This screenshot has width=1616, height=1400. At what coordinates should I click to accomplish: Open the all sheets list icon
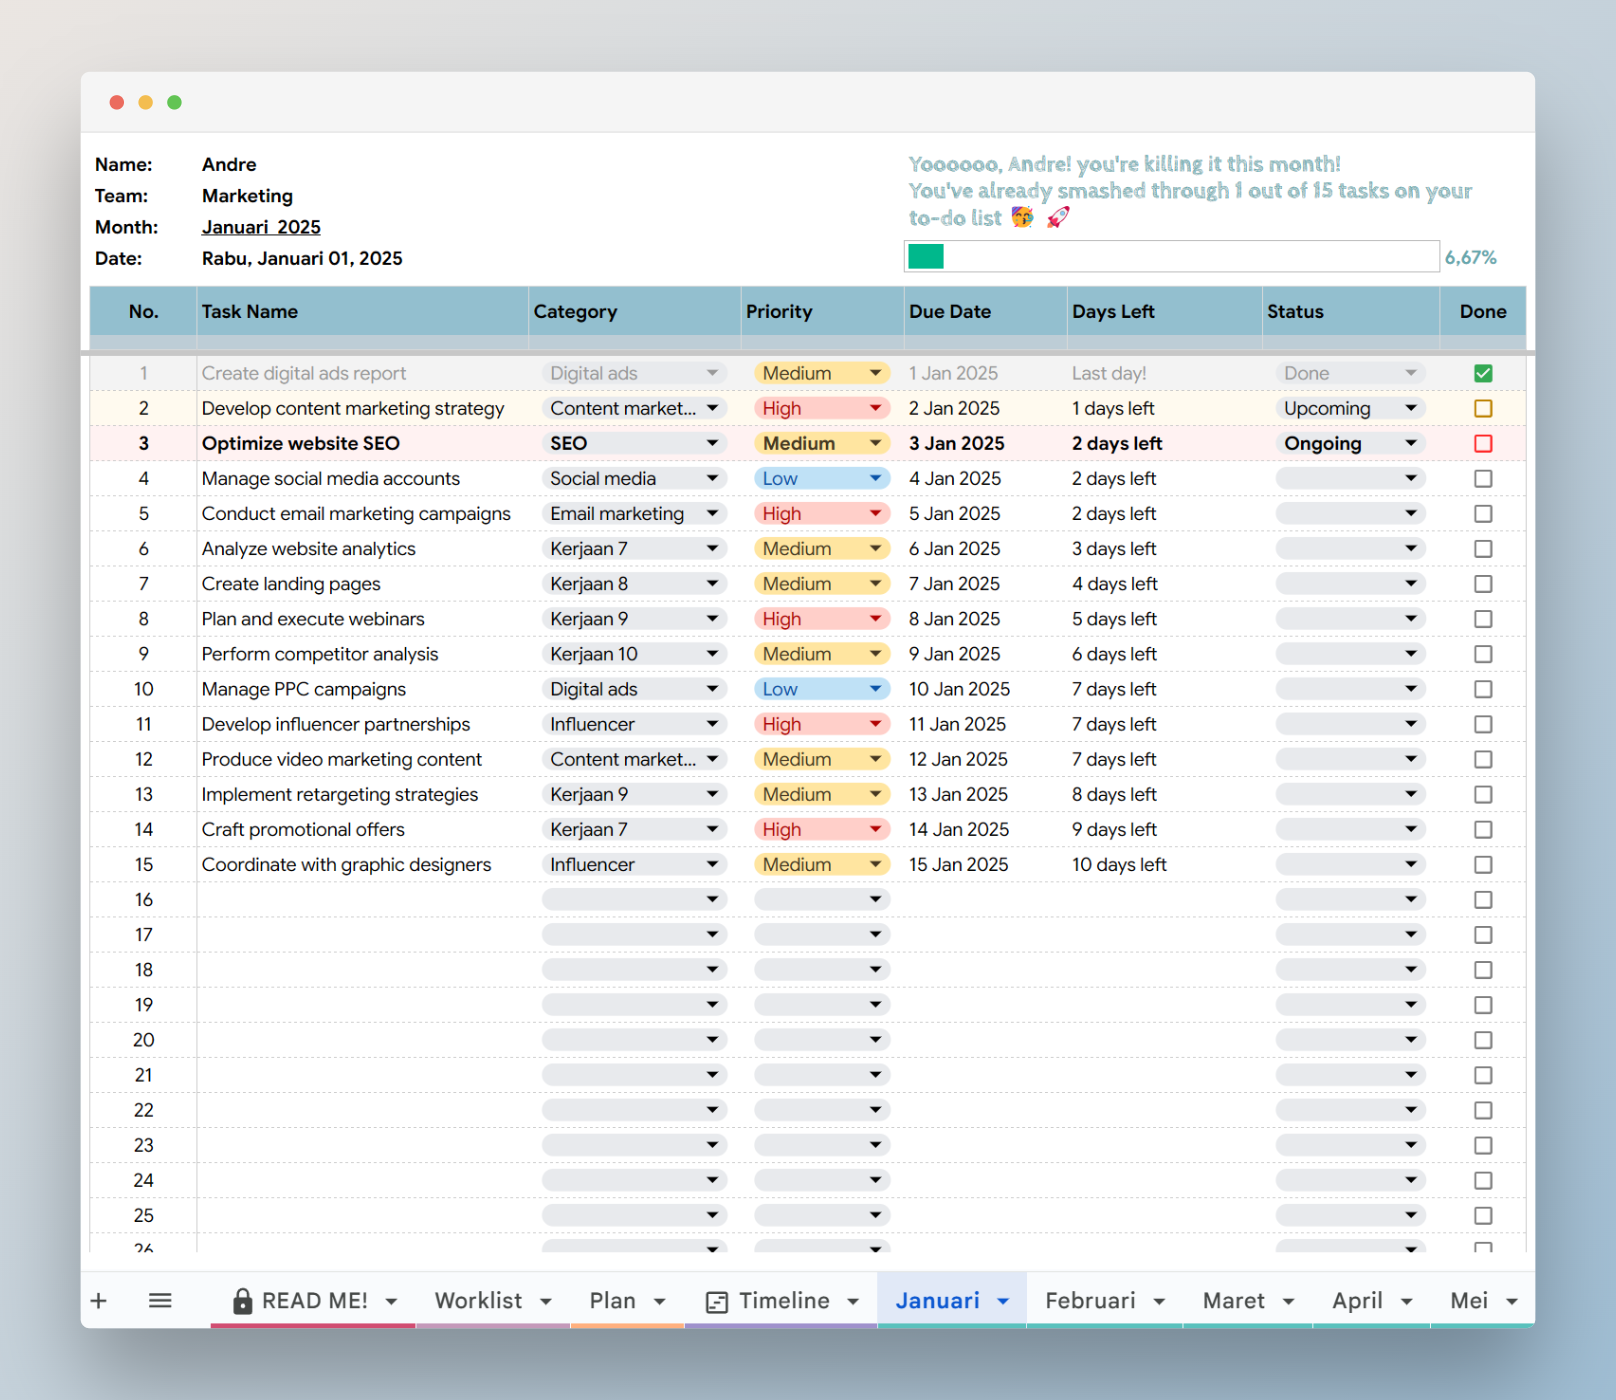(160, 1301)
